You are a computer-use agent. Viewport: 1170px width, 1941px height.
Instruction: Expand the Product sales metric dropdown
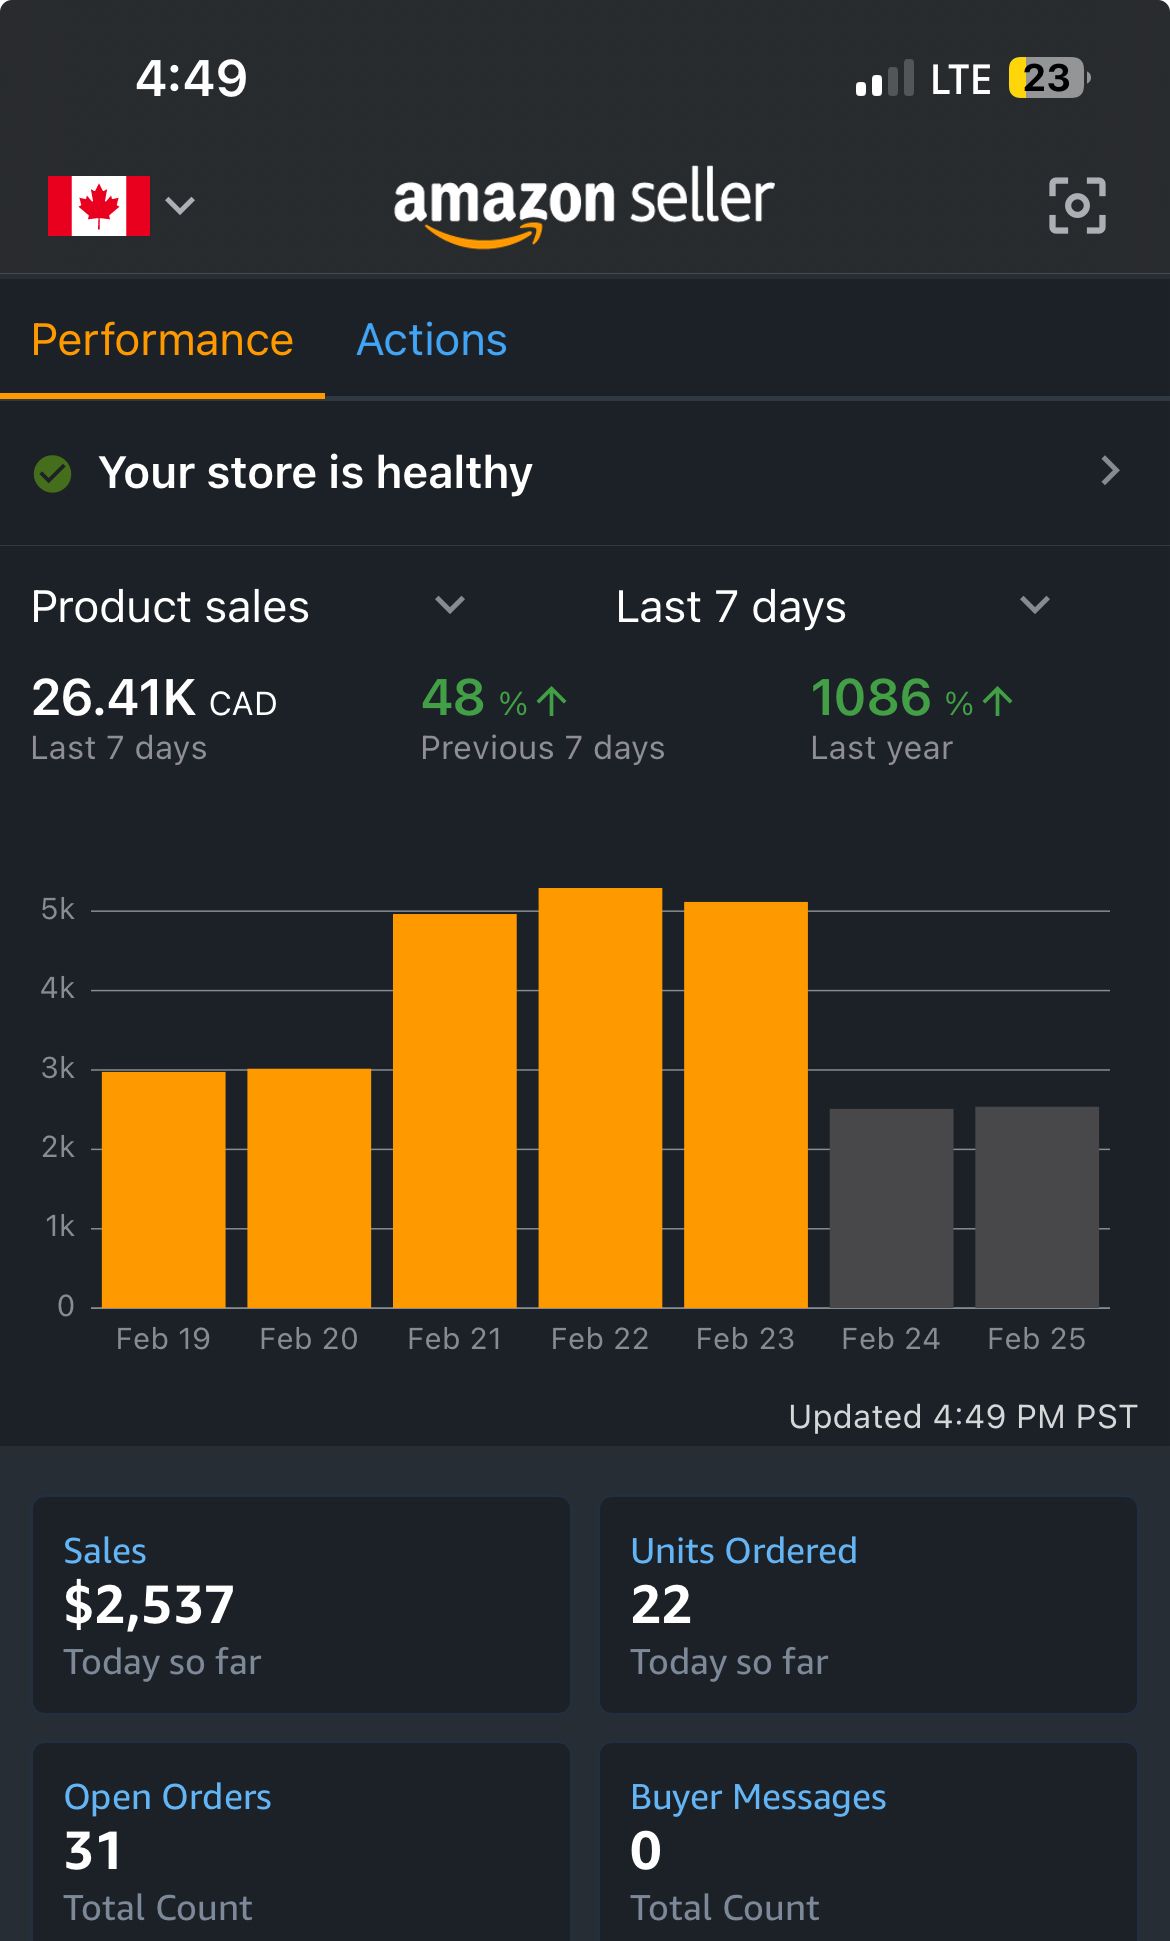pyautogui.click(x=449, y=605)
